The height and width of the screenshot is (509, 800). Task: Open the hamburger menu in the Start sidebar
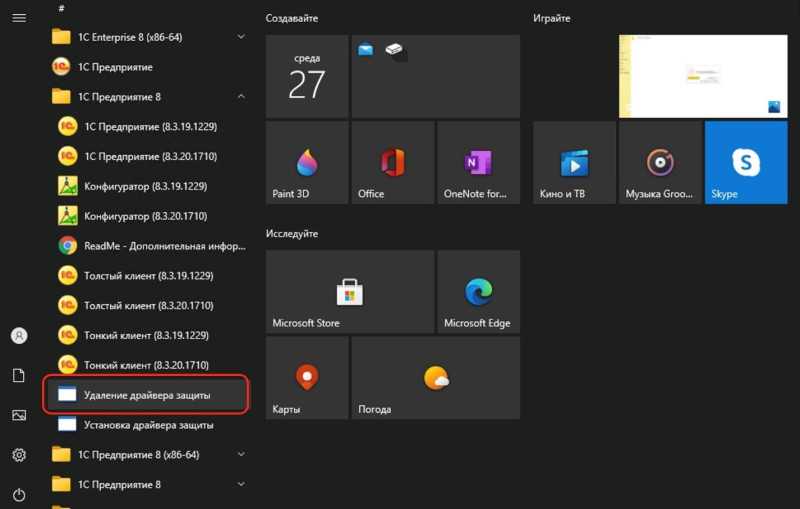[19, 18]
